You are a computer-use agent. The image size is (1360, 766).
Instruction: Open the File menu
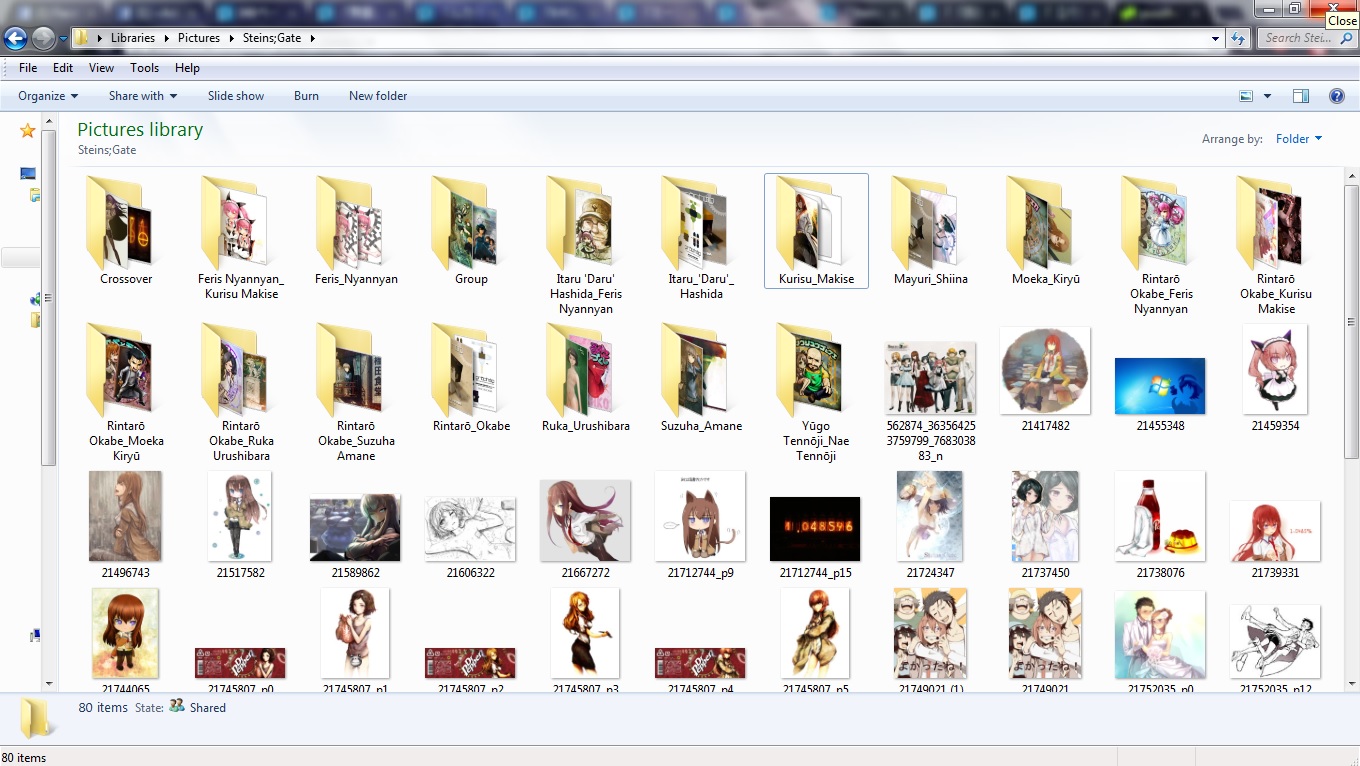28,68
